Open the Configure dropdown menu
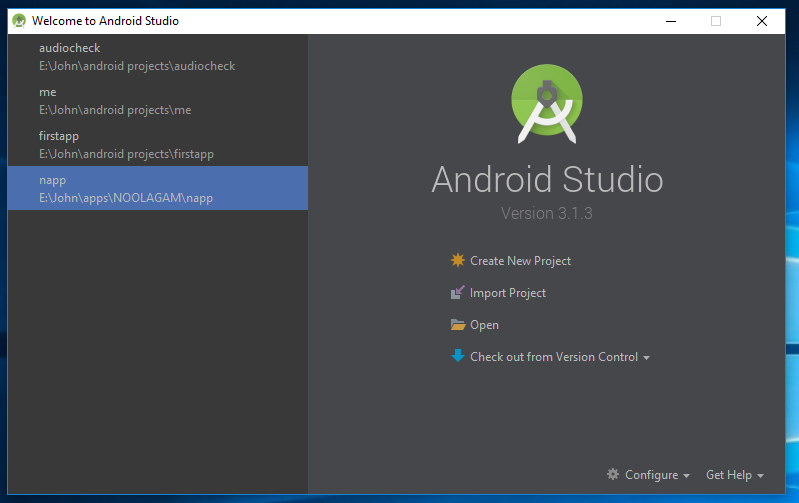The width and height of the screenshot is (799, 503). [x=651, y=475]
